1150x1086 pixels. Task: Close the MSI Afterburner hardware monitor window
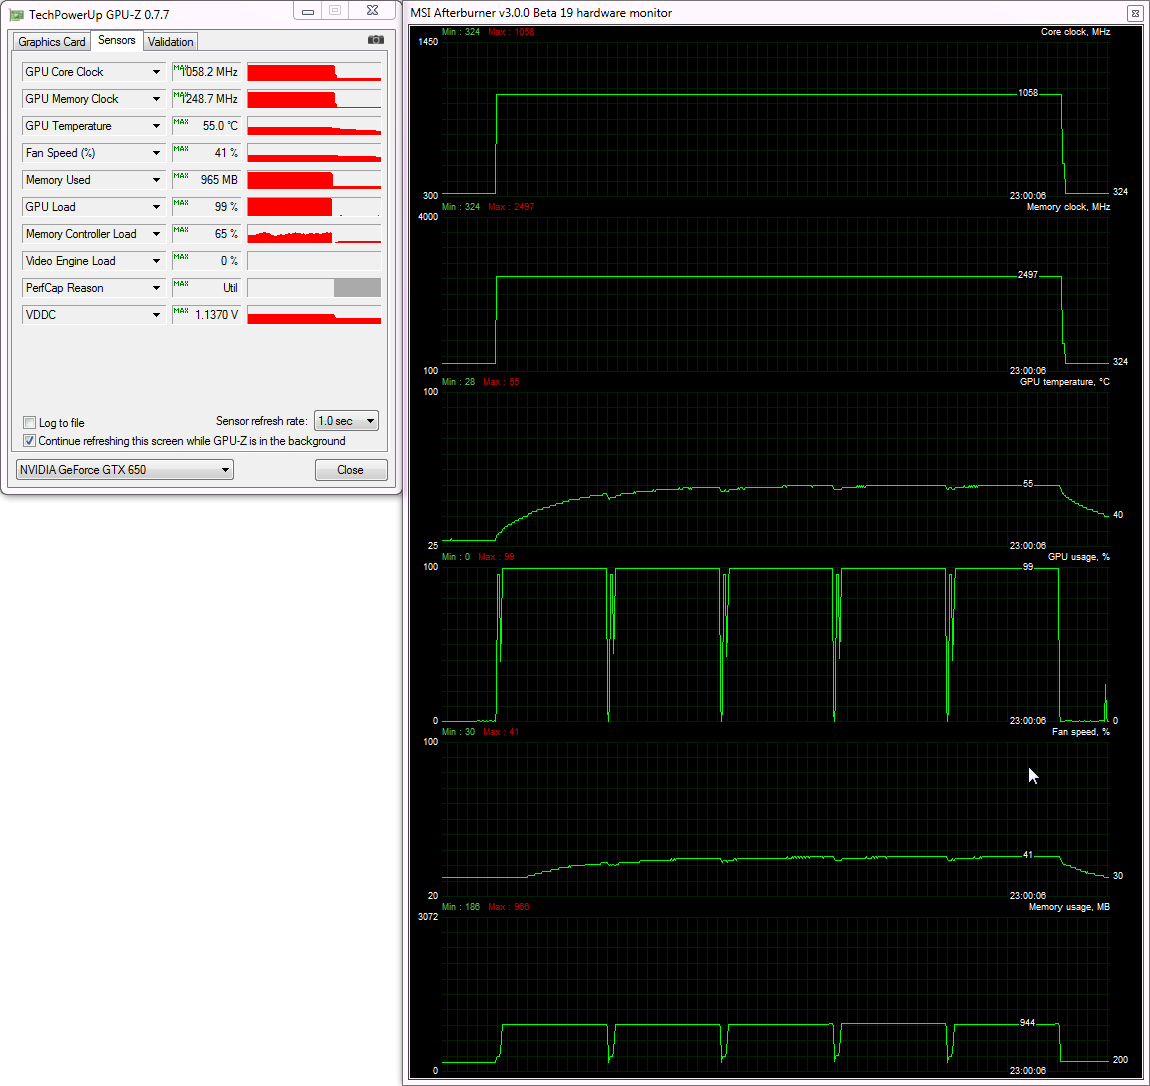[1136, 13]
